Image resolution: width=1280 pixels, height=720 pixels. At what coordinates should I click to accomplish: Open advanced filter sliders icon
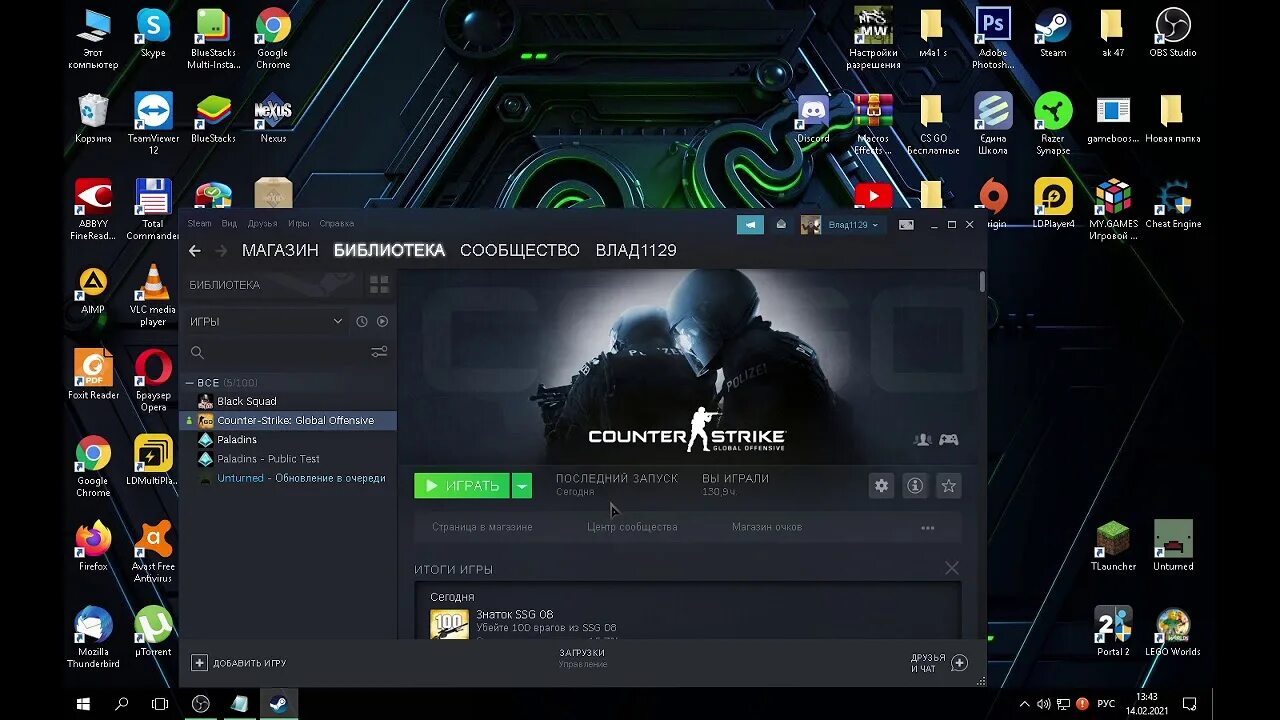click(x=379, y=352)
